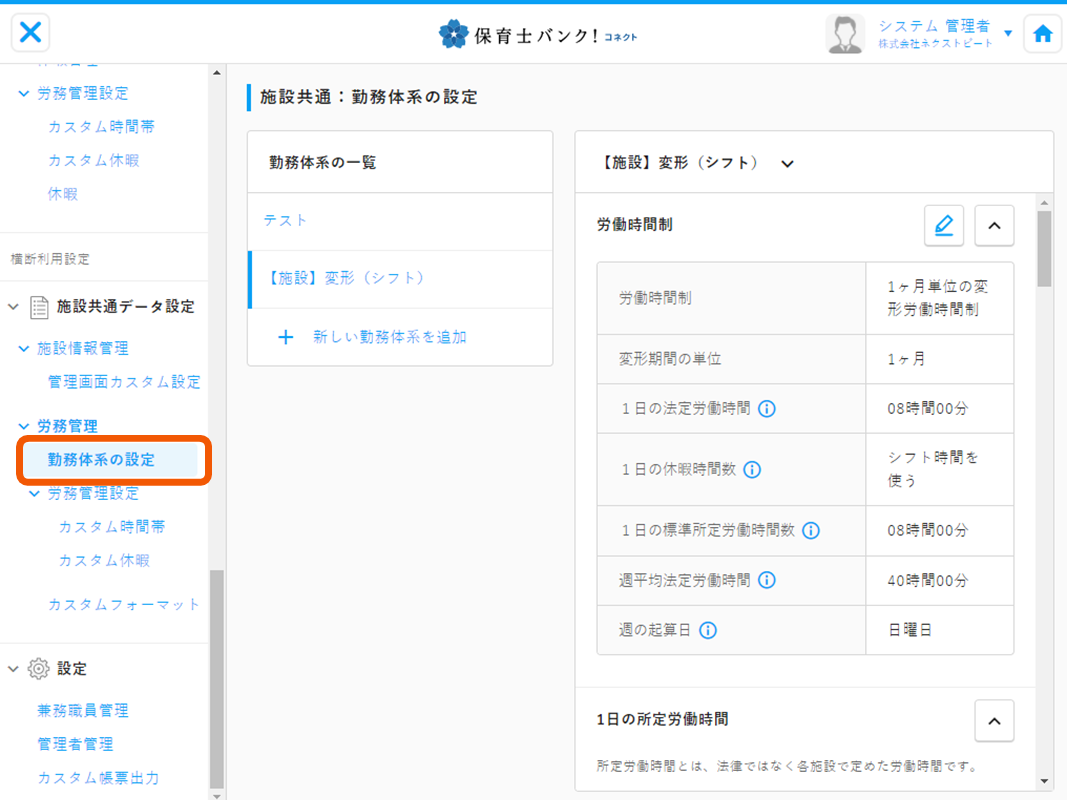This screenshot has height=800, width=1067.
Task: Select テスト in the 勤務体系 list
Action: (x=286, y=220)
